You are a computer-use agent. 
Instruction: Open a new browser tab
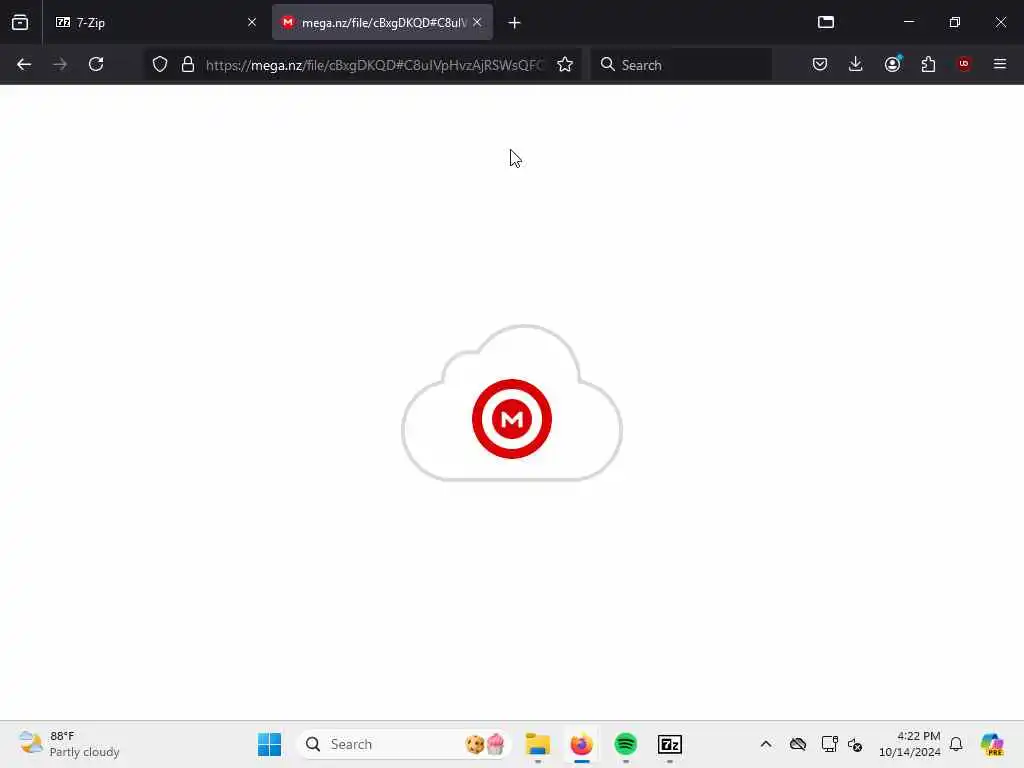pos(514,23)
